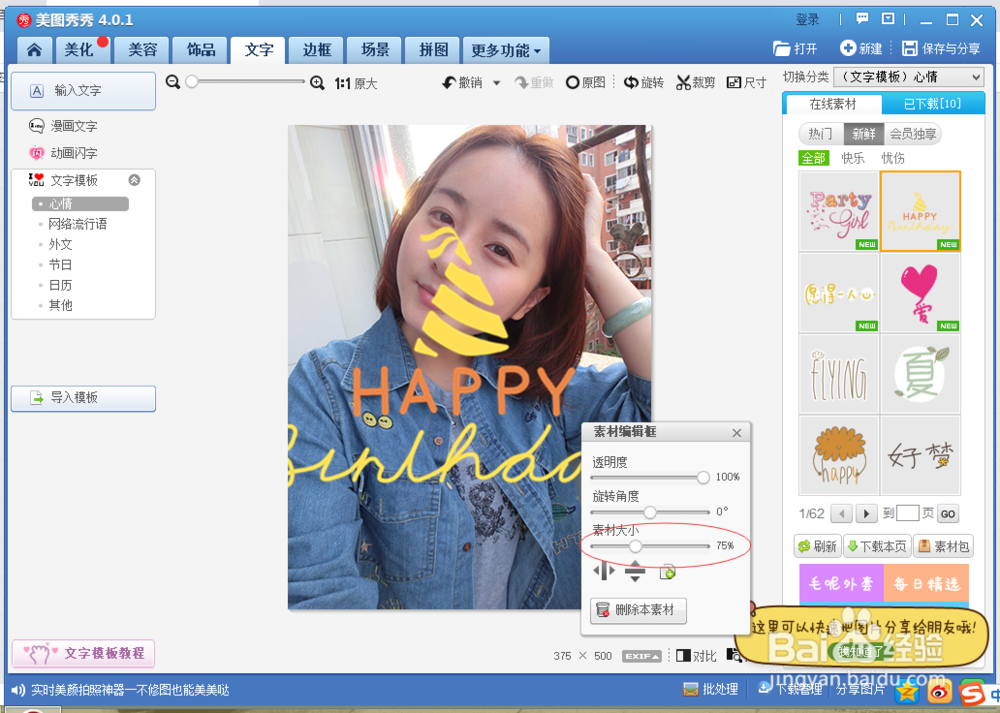The image size is (1000, 713).
Task: Switch to the 边框 tab
Action: click(317, 50)
